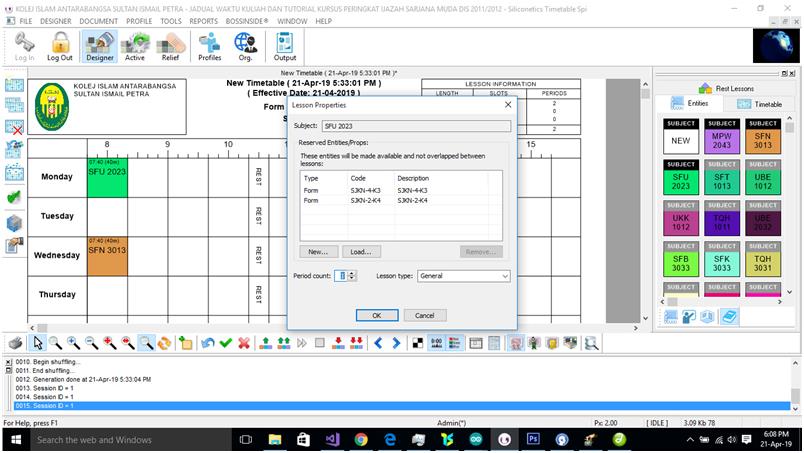Click the Load... button
The height and width of the screenshot is (453, 804).
tap(361, 252)
